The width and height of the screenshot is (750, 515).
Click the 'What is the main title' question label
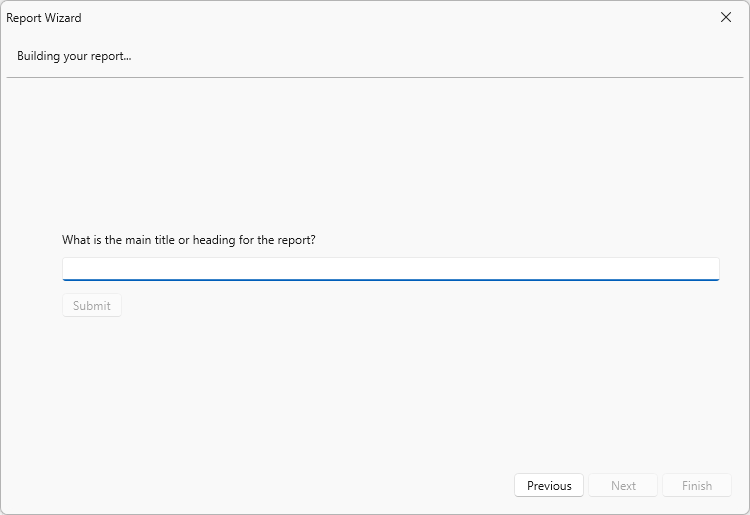(188, 240)
